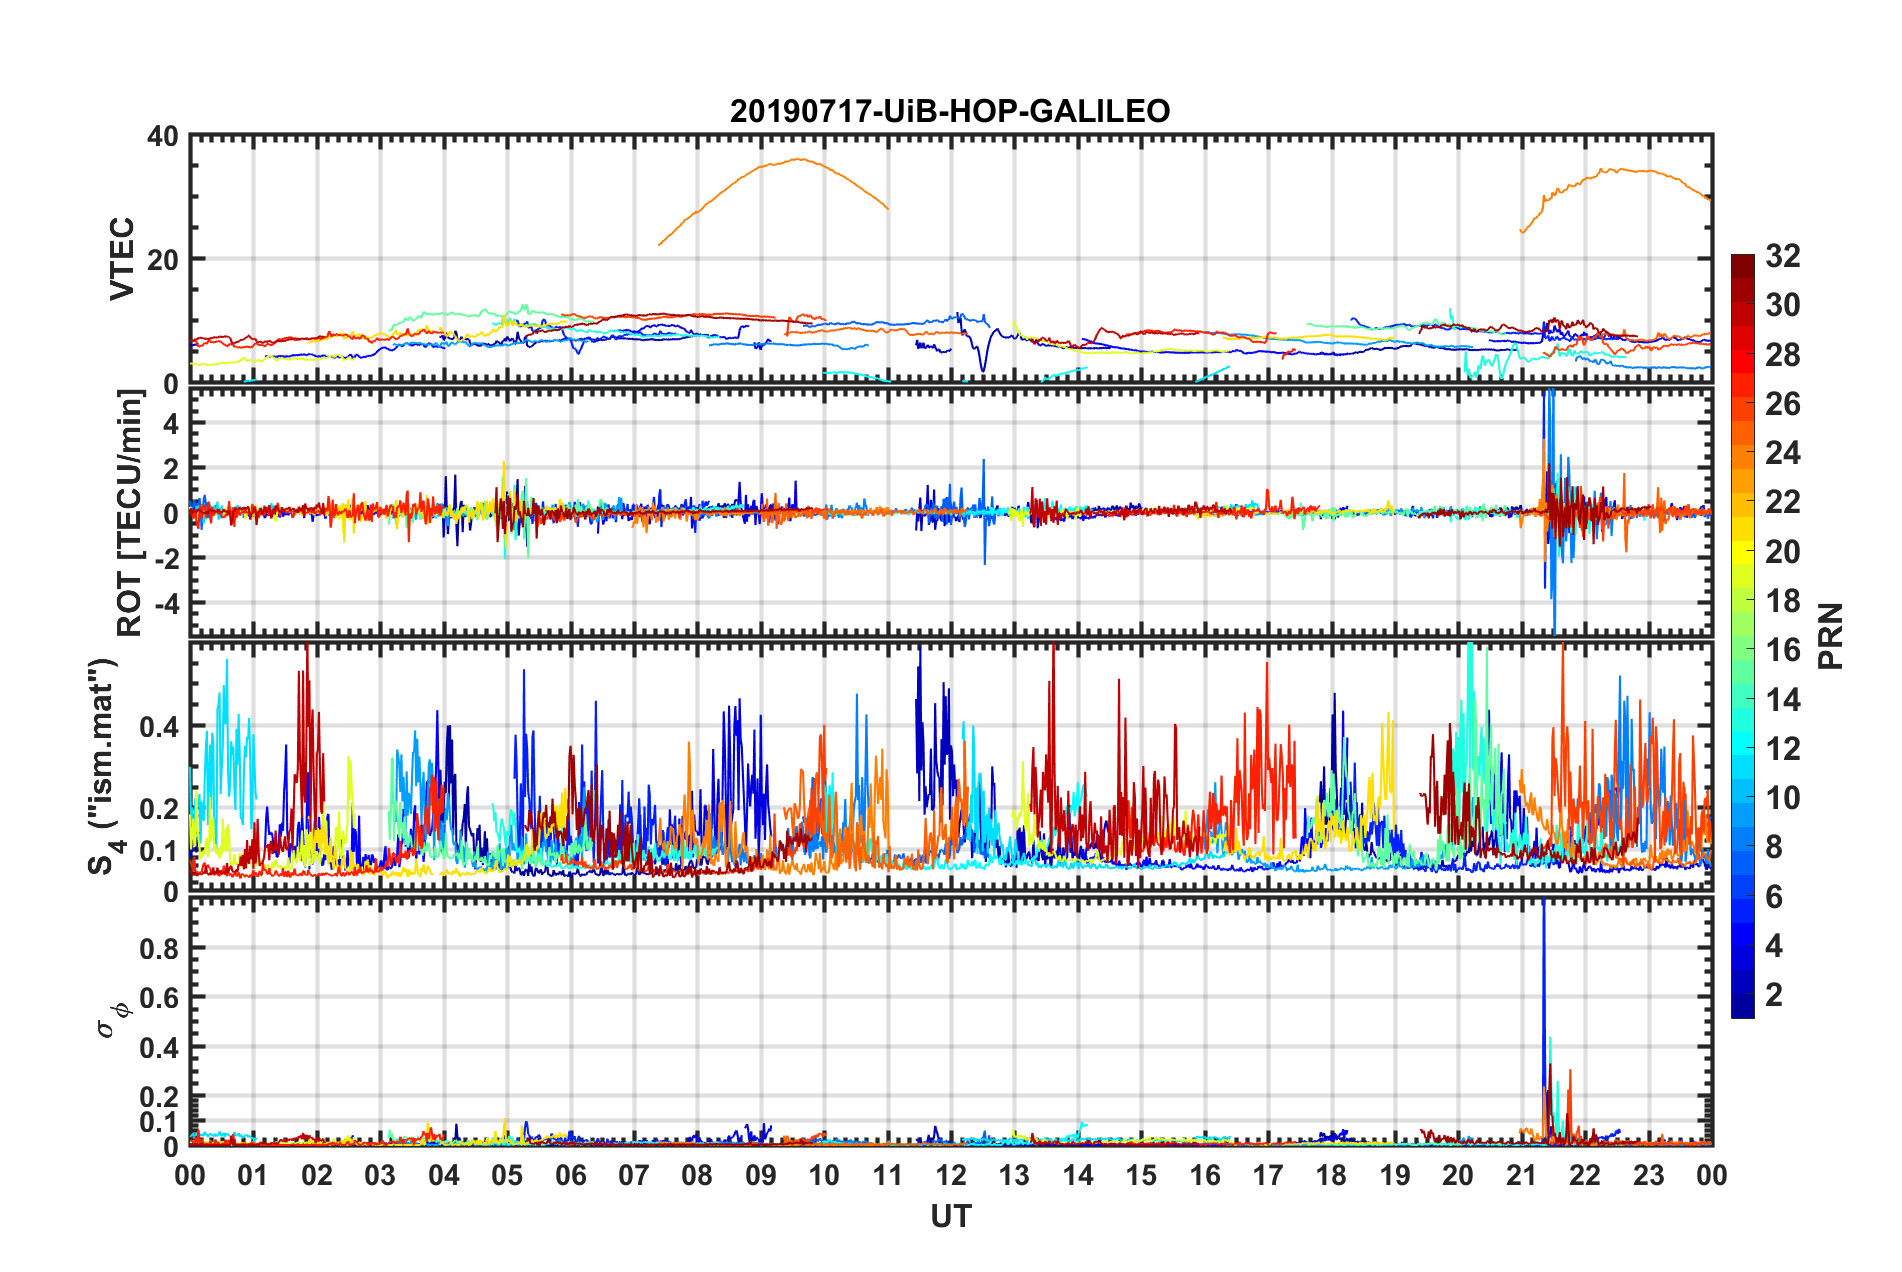Click x-axis hour tick label 09

tap(760, 1175)
